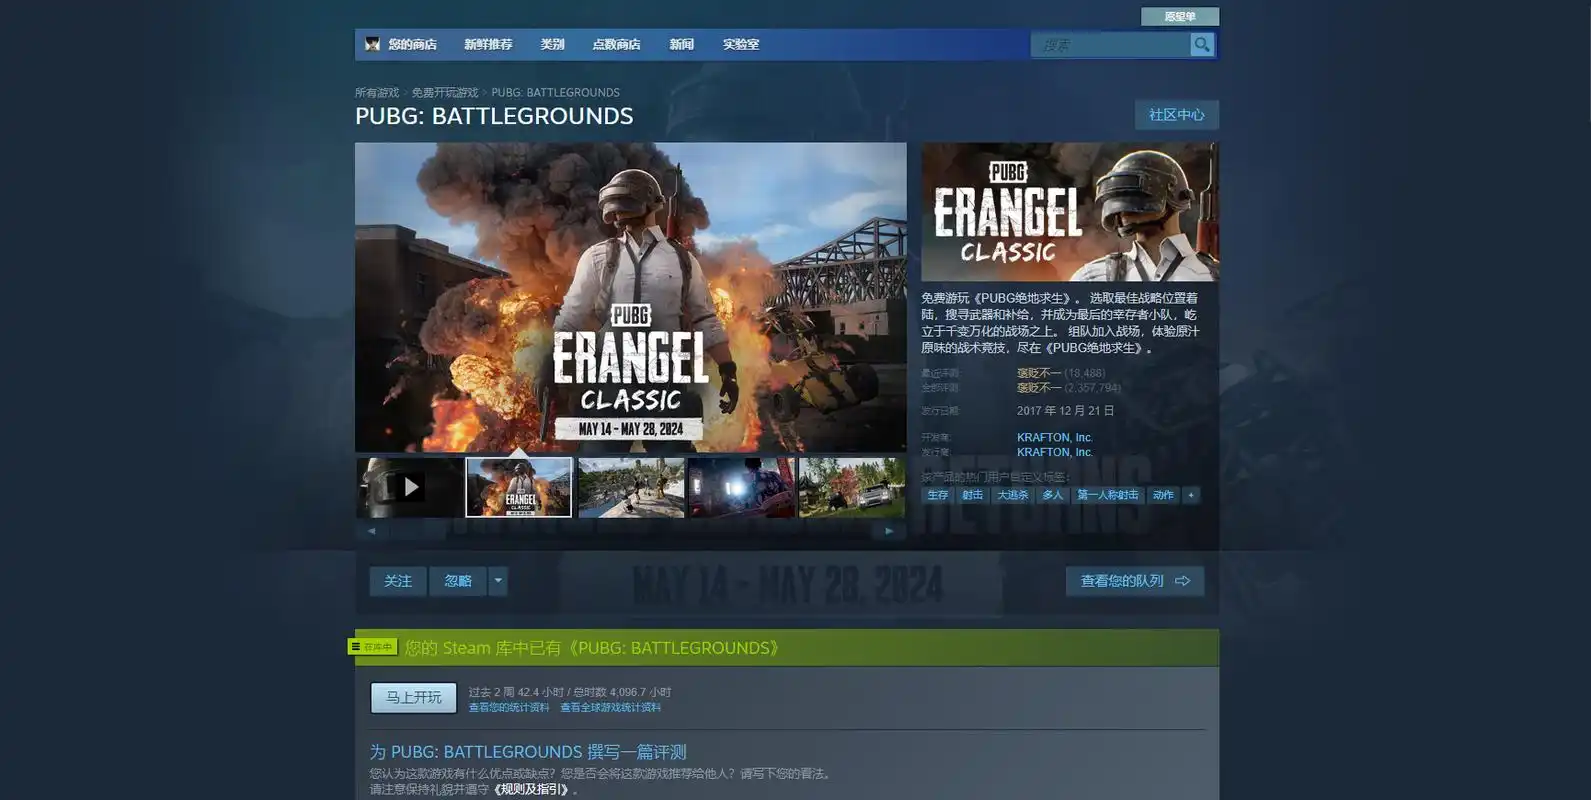Viewport: 1591px width, 800px height.
Task: Open the 新鲜推荐 menu
Action: [488, 44]
